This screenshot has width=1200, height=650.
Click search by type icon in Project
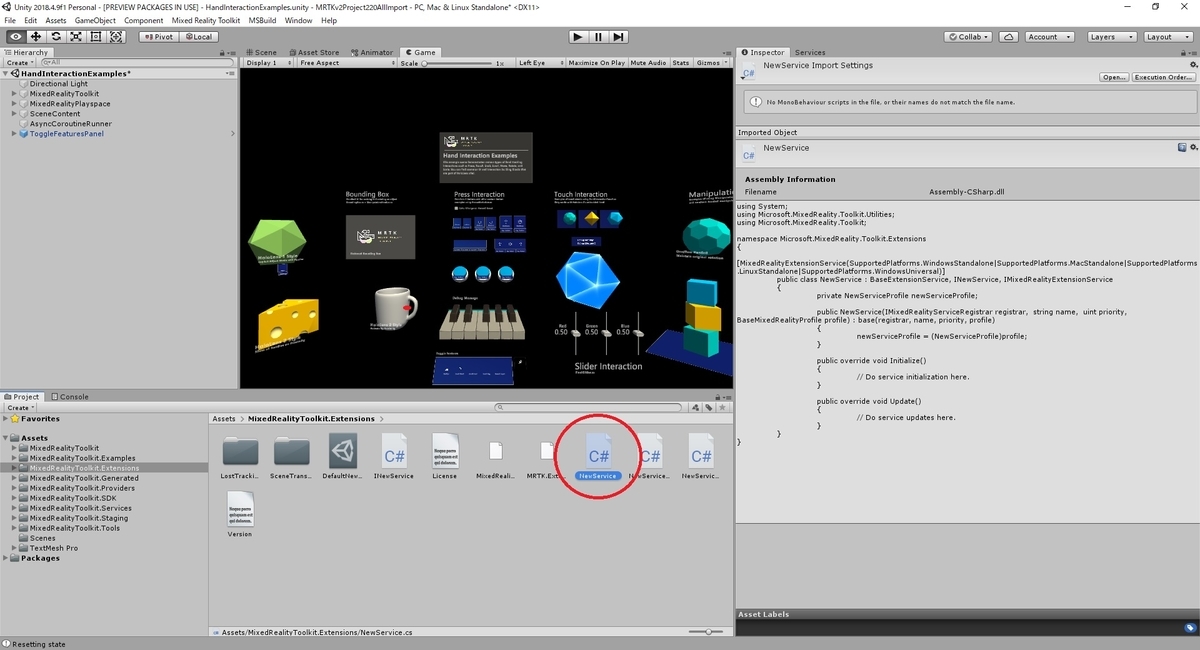(x=696, y=407)
